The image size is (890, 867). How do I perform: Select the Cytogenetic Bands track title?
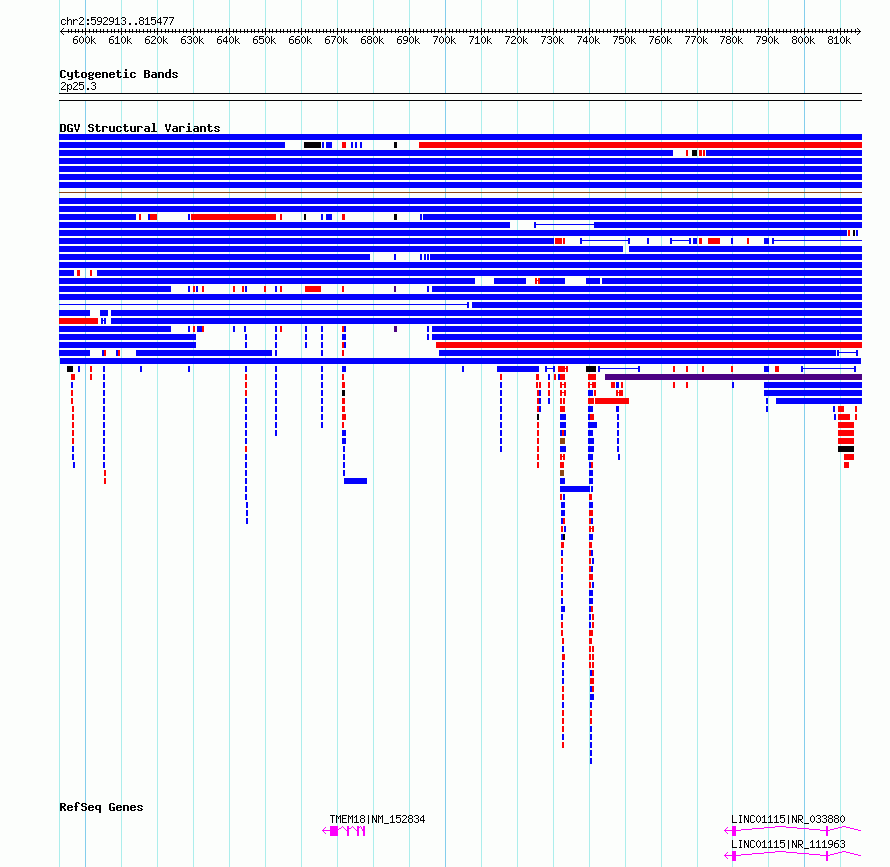tap(119, 74)
